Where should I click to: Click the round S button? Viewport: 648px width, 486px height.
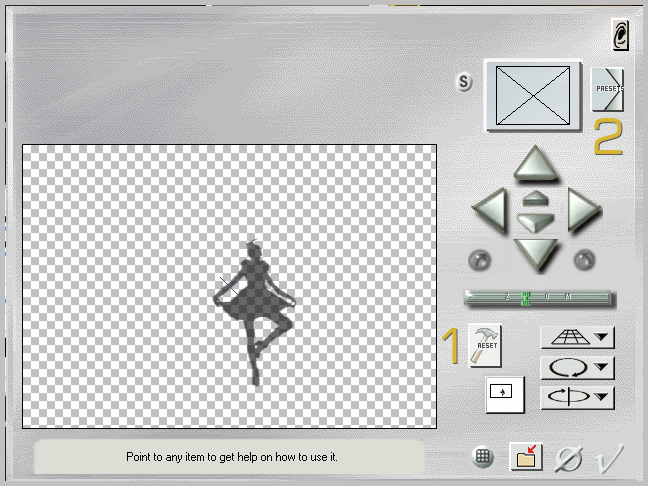click(464, 82)
